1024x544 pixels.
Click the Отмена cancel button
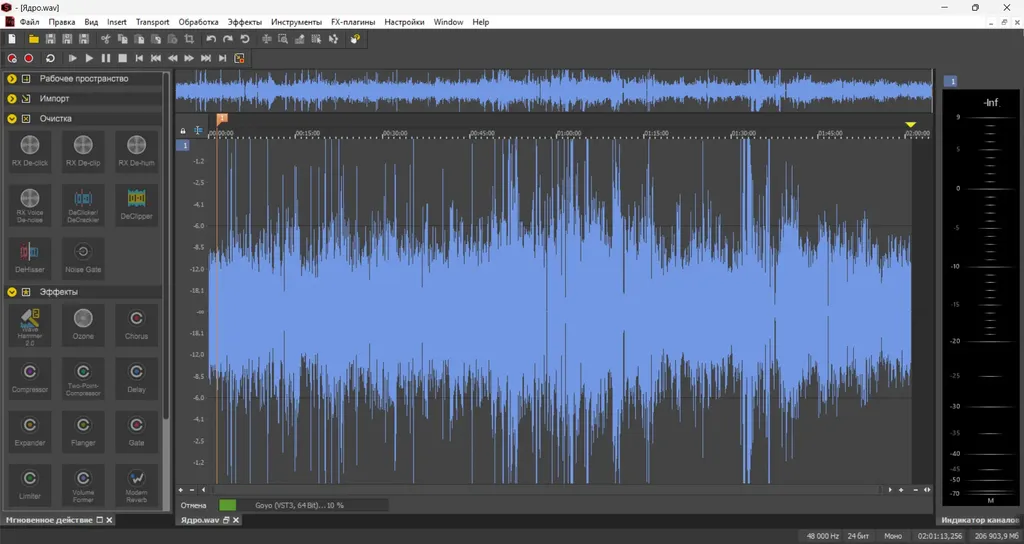click(x=193, y=505)
